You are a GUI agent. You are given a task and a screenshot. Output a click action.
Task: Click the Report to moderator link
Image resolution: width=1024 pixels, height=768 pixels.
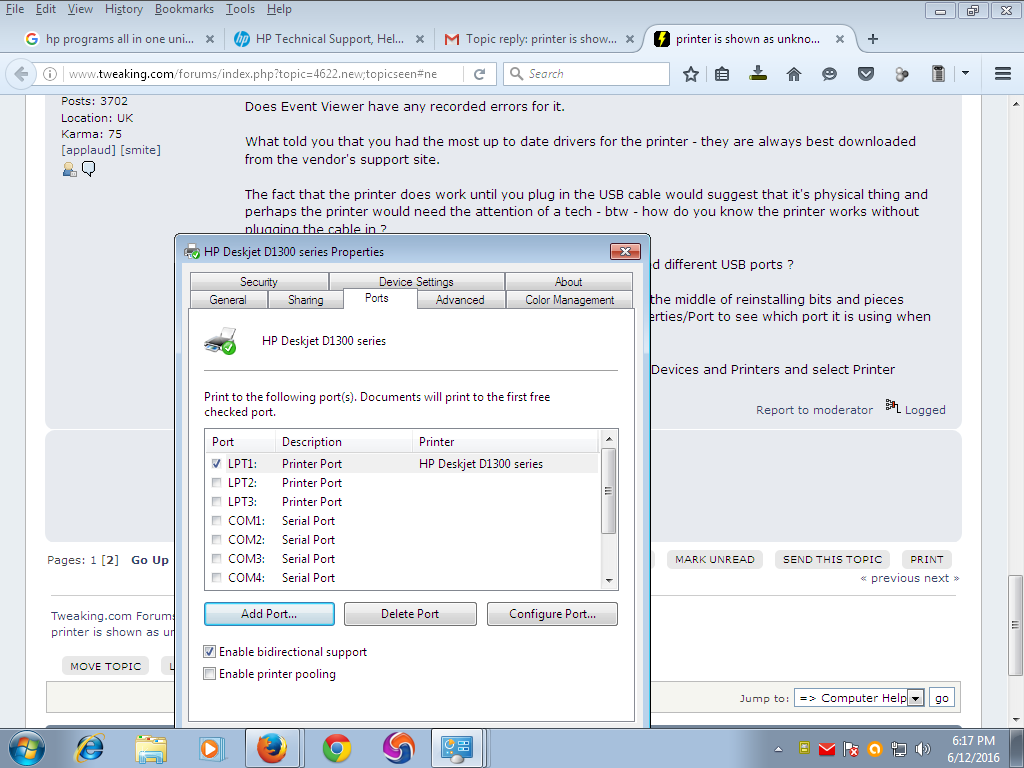(814, 410)
